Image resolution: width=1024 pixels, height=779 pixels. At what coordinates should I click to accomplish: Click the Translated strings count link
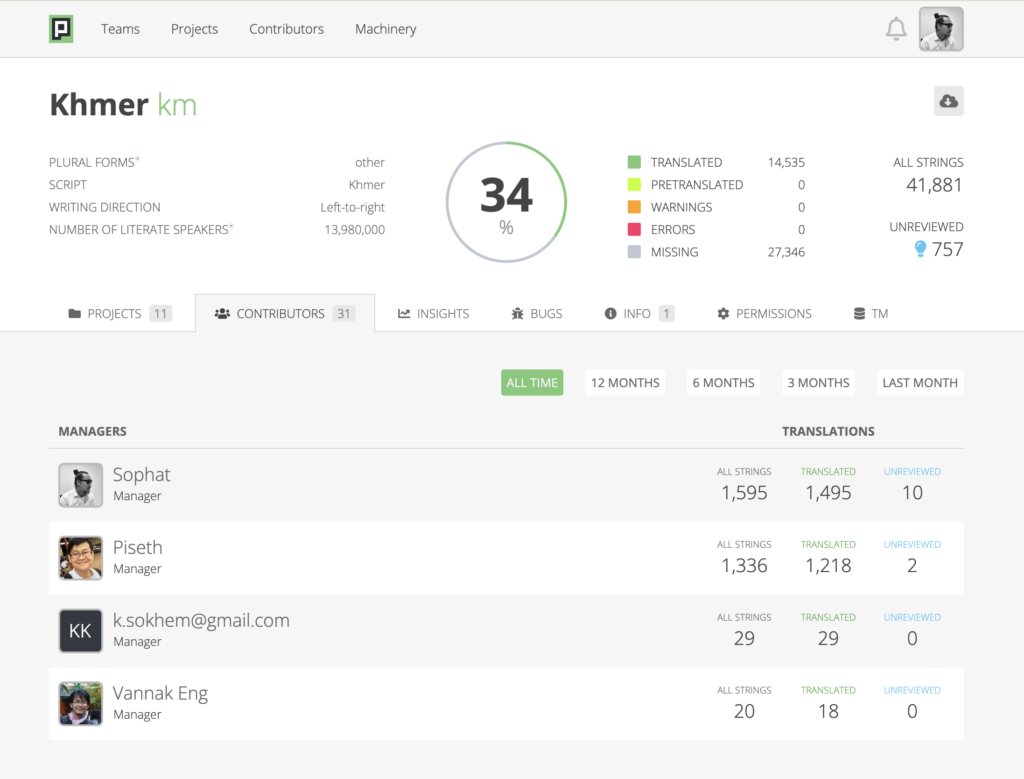tap(785, 162)
